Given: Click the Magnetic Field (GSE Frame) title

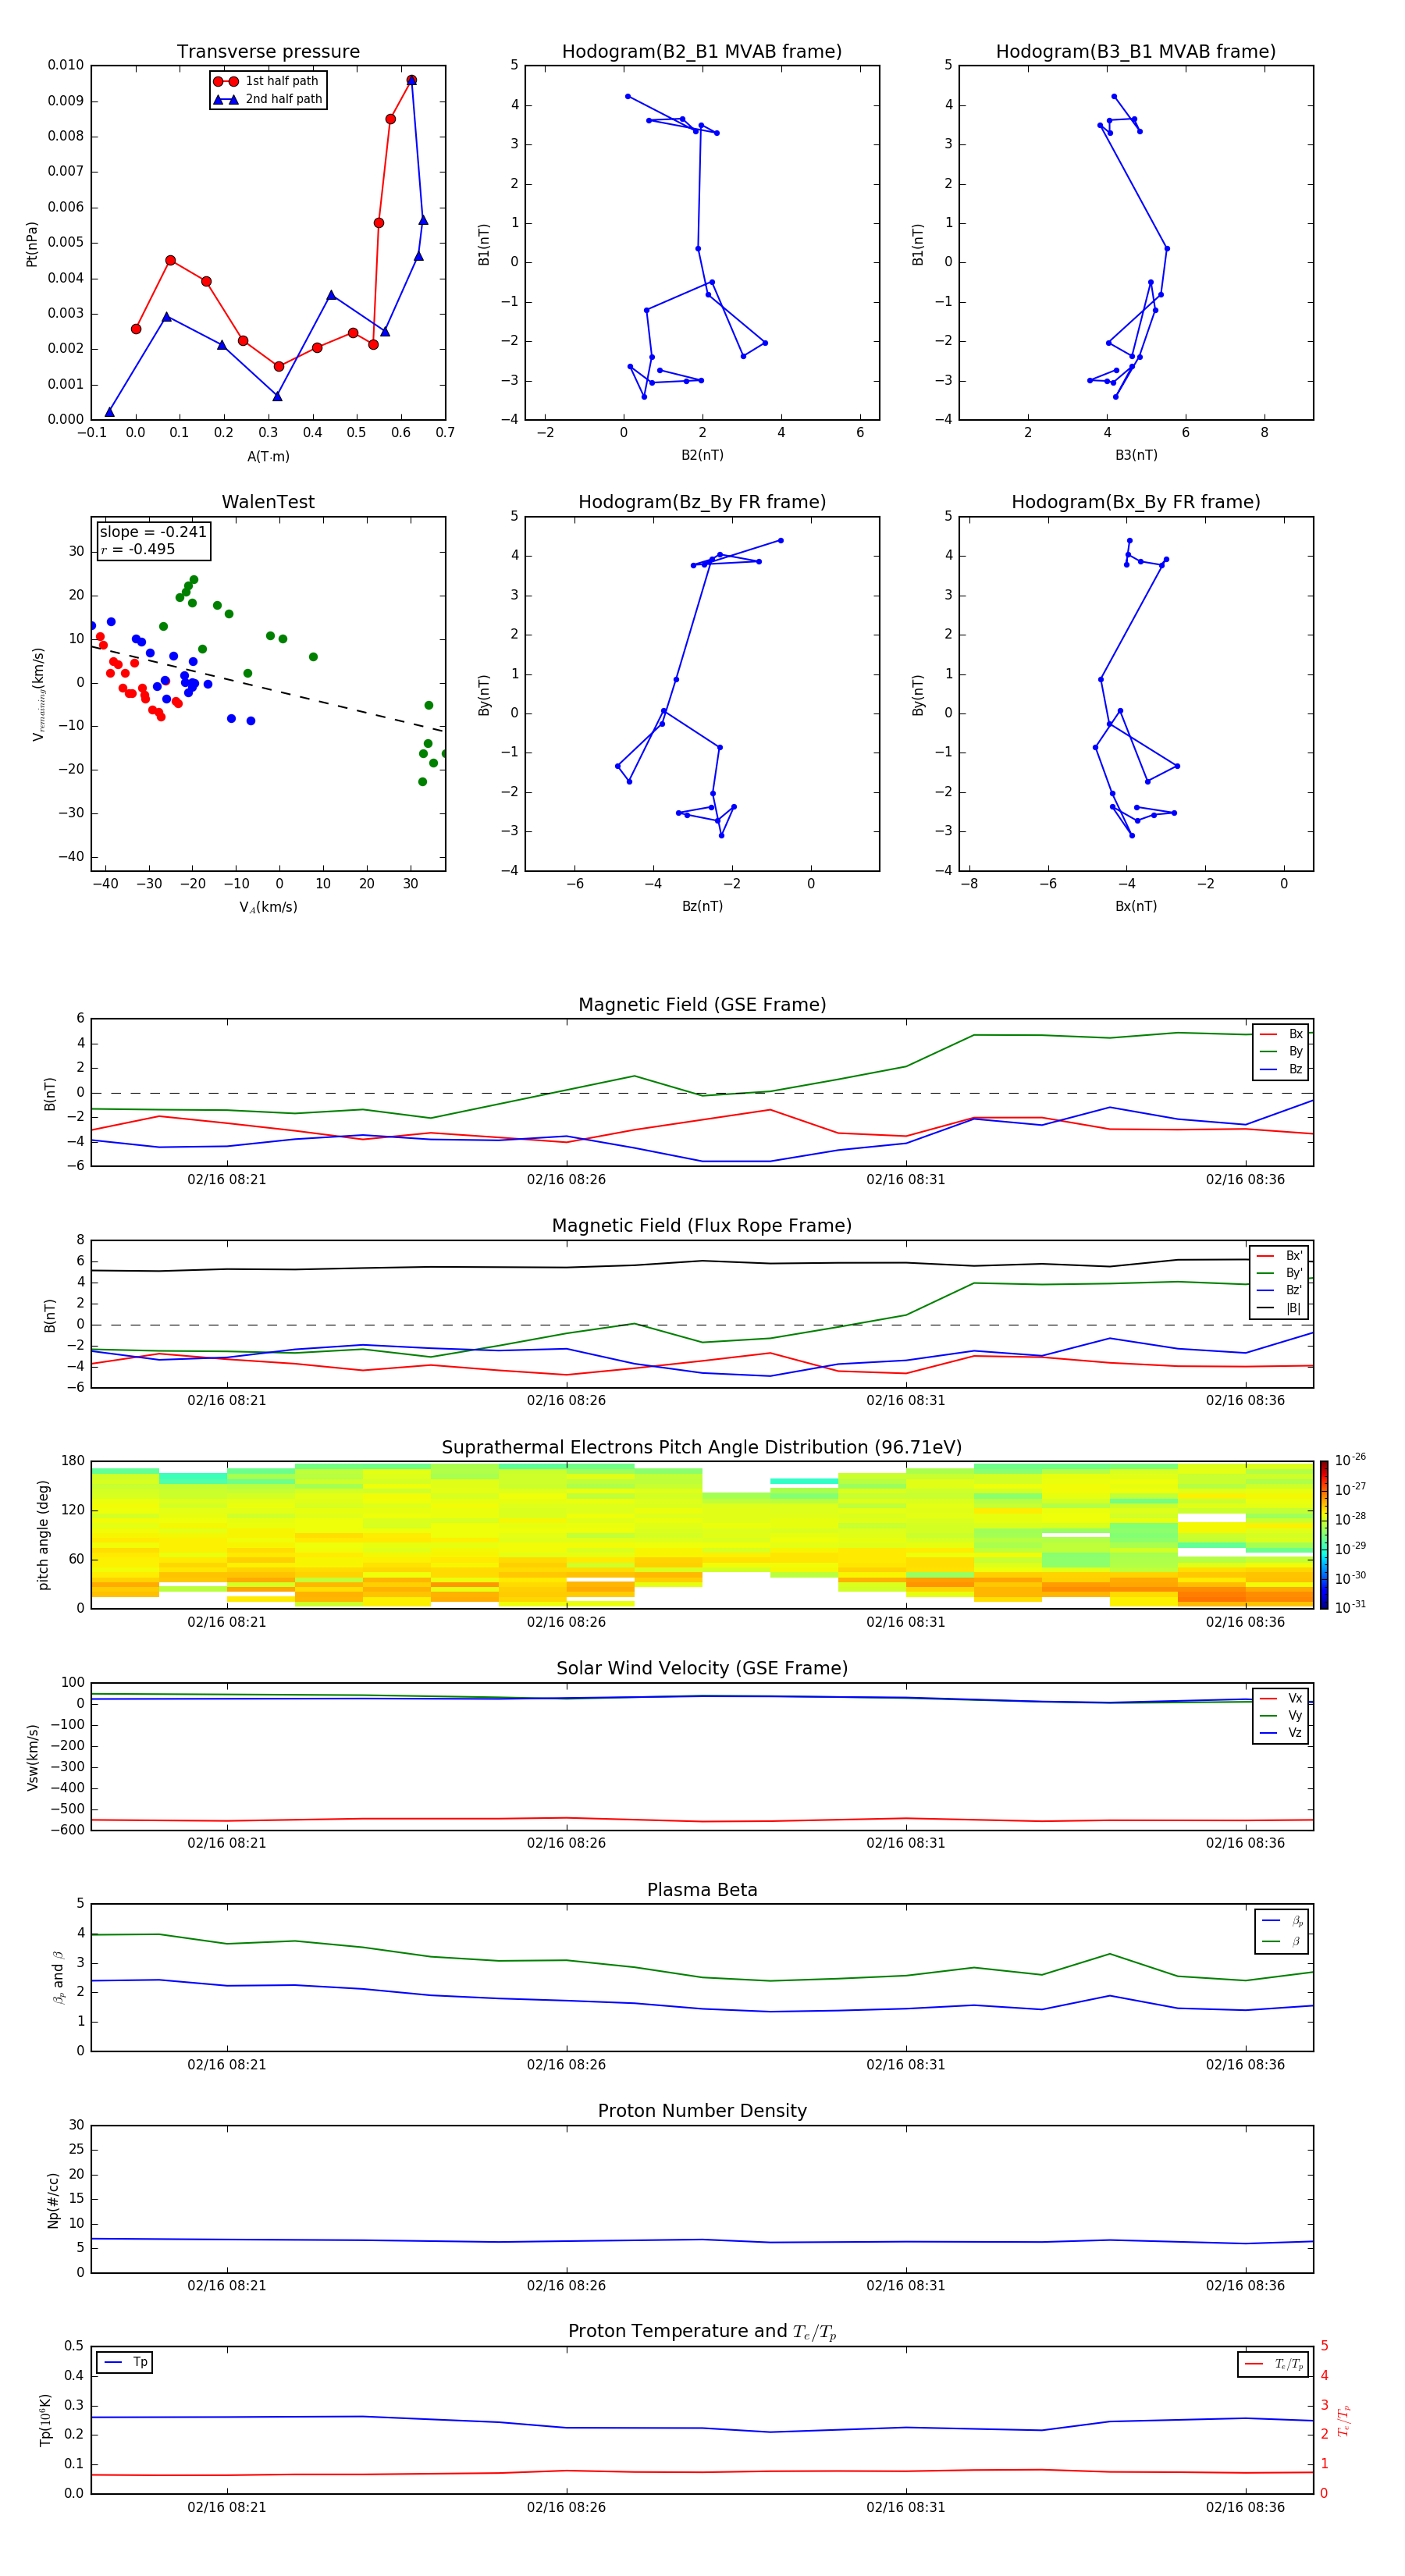Looking at the screenshot, I should click(x=702, y=1005).
